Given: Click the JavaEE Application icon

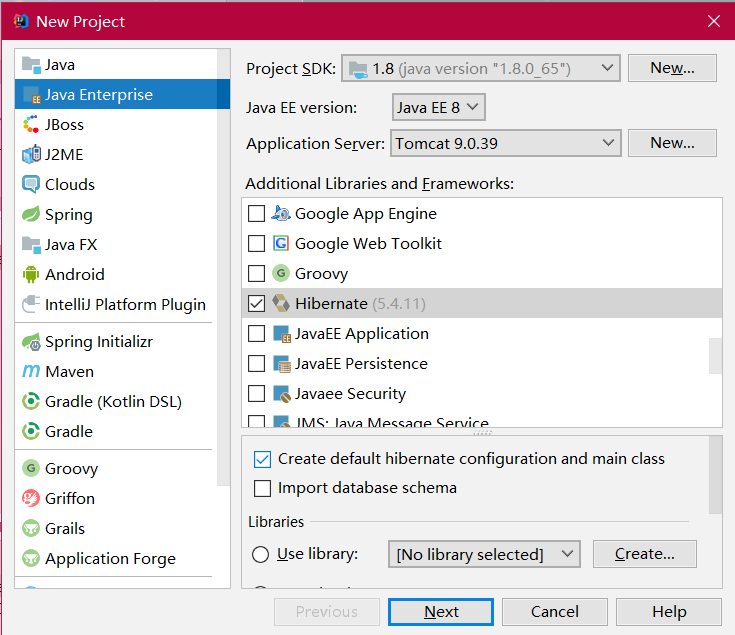Looking at the screenshot, I should point(282,334).
